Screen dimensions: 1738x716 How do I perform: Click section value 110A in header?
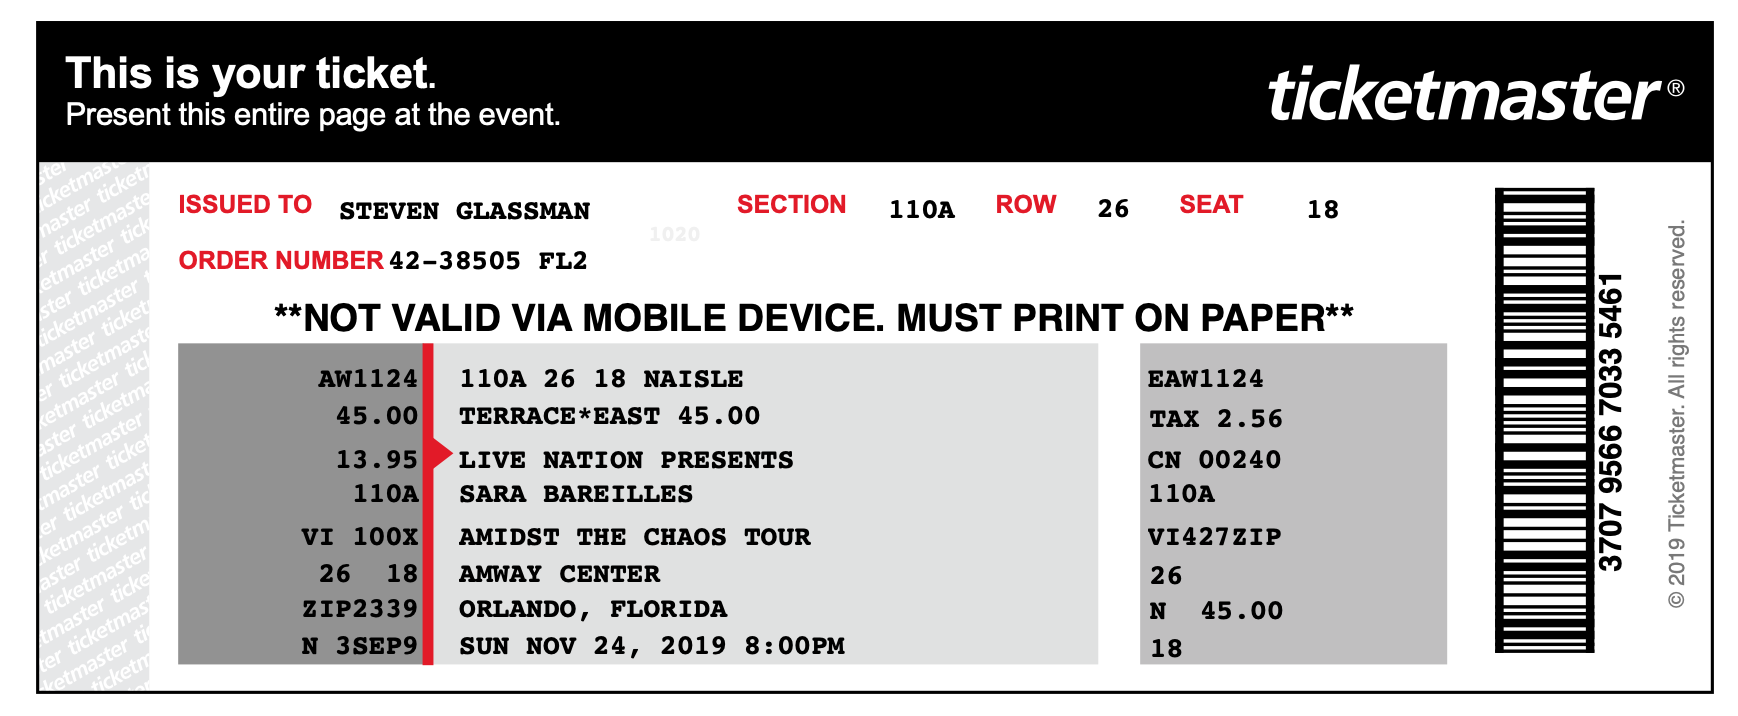point(922,210)
